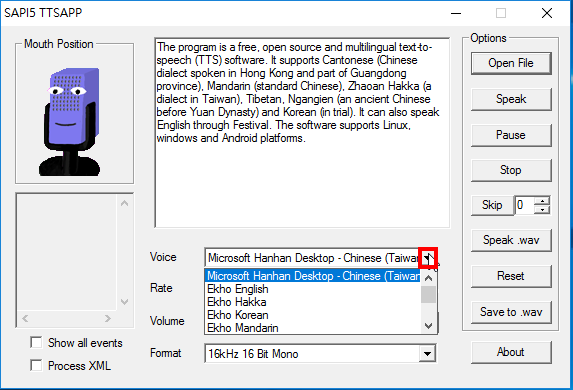Click the Save to .wav button
Image resolution: width=573 pixels, height=390 pixels.
click(511, 312)
